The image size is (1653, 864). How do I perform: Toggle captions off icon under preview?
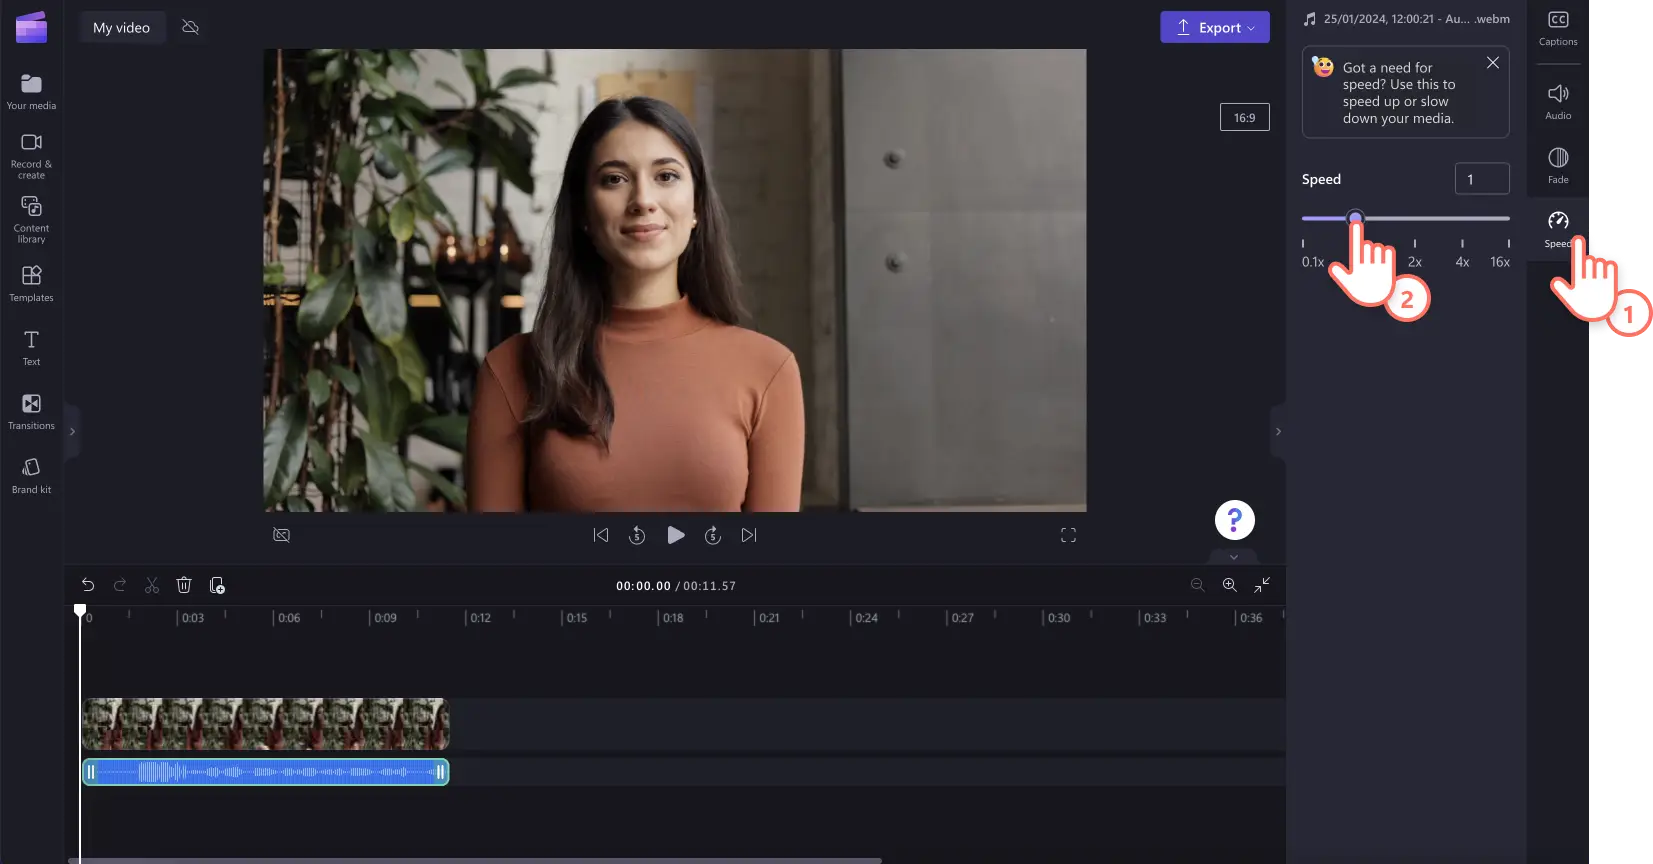(x=282, y=535)
